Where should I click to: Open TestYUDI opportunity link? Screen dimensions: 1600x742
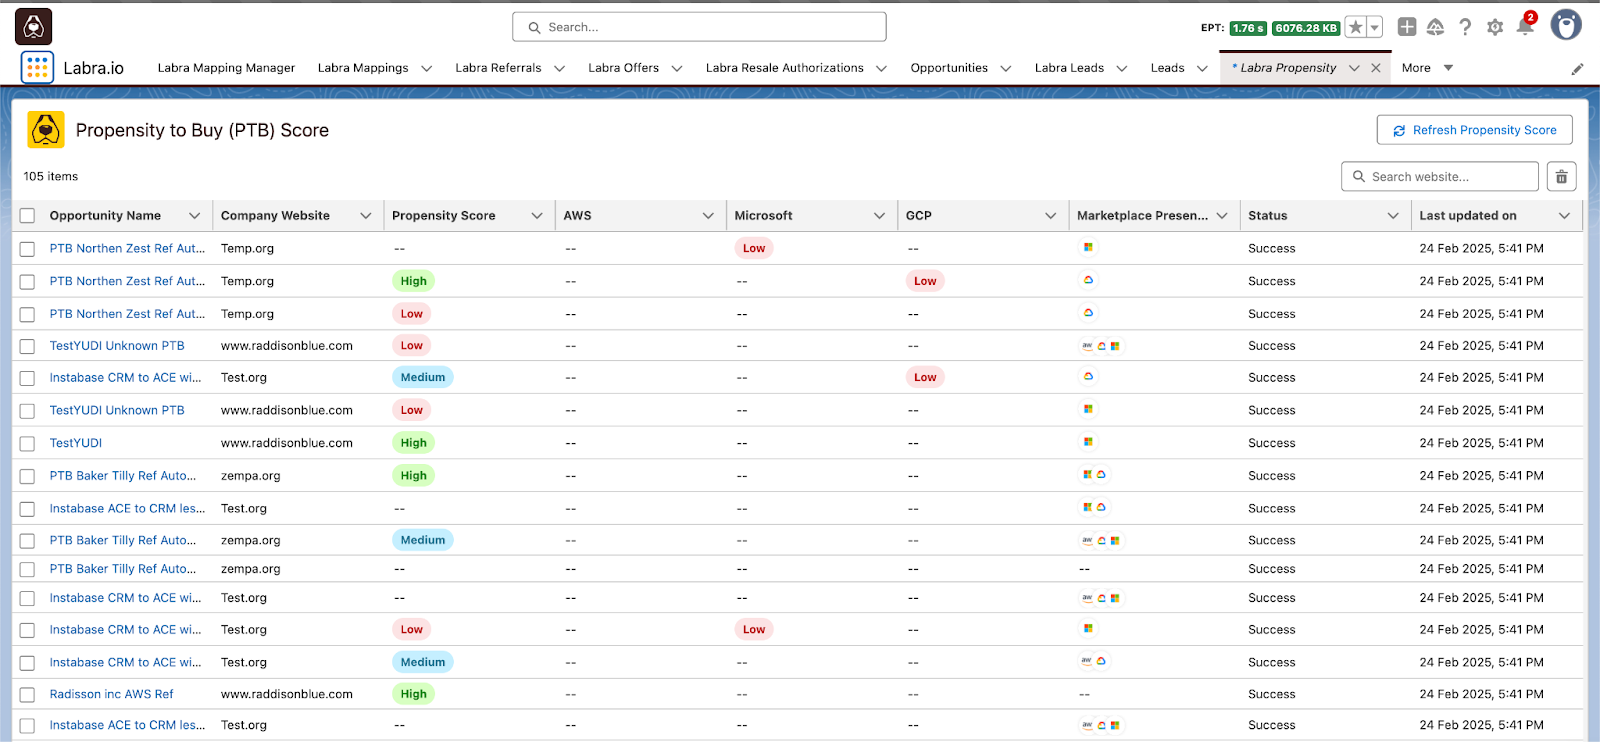point(76,443)
